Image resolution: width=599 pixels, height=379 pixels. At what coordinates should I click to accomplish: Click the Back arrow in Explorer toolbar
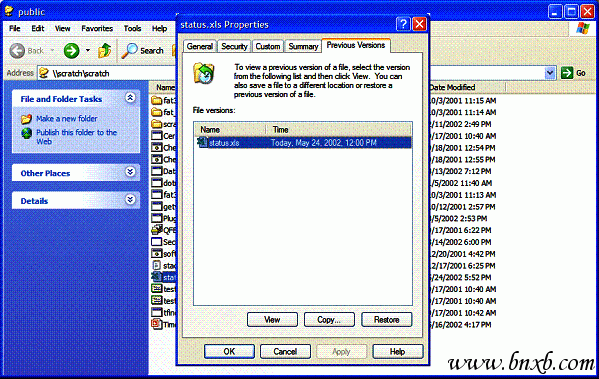(x=17, y=50)
